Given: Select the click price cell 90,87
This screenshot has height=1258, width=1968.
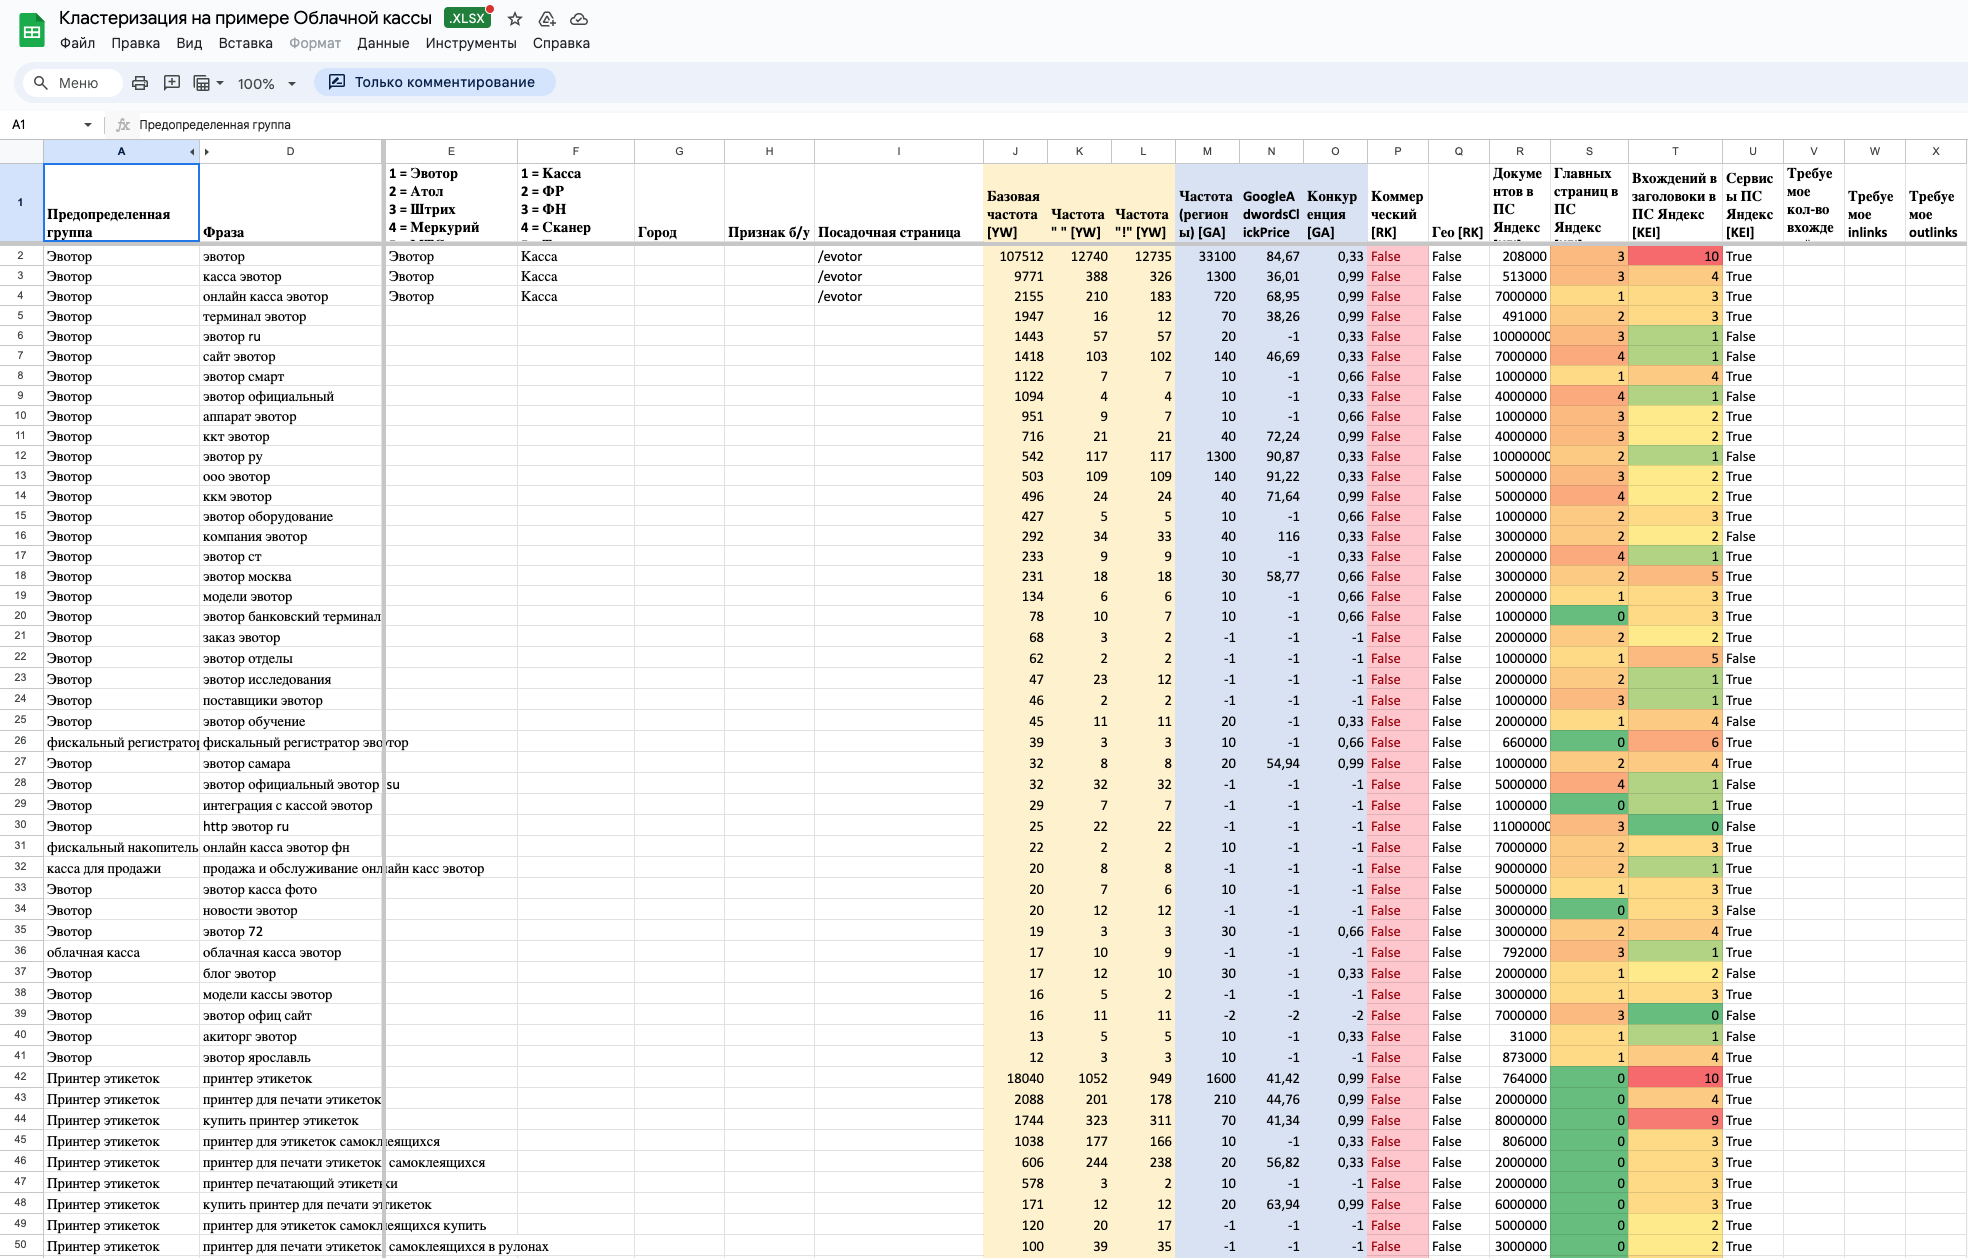Looking at the screenshot, I should coord(1271,456).
